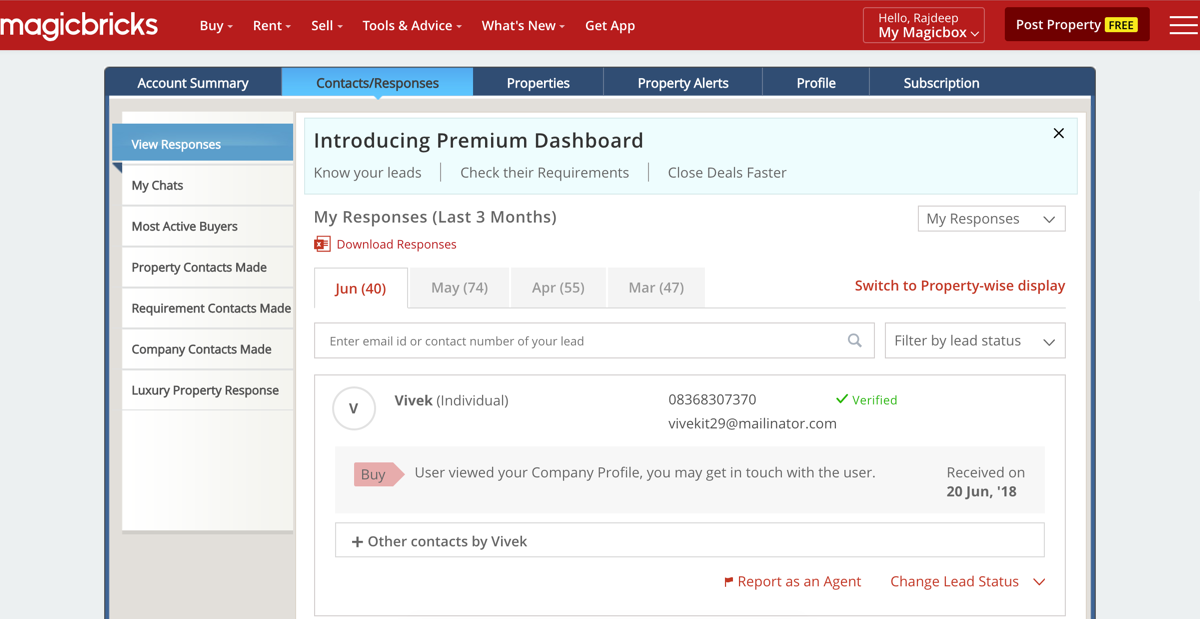Select My Chats in sidebar
1200x619 pixels.
(157, 185)
